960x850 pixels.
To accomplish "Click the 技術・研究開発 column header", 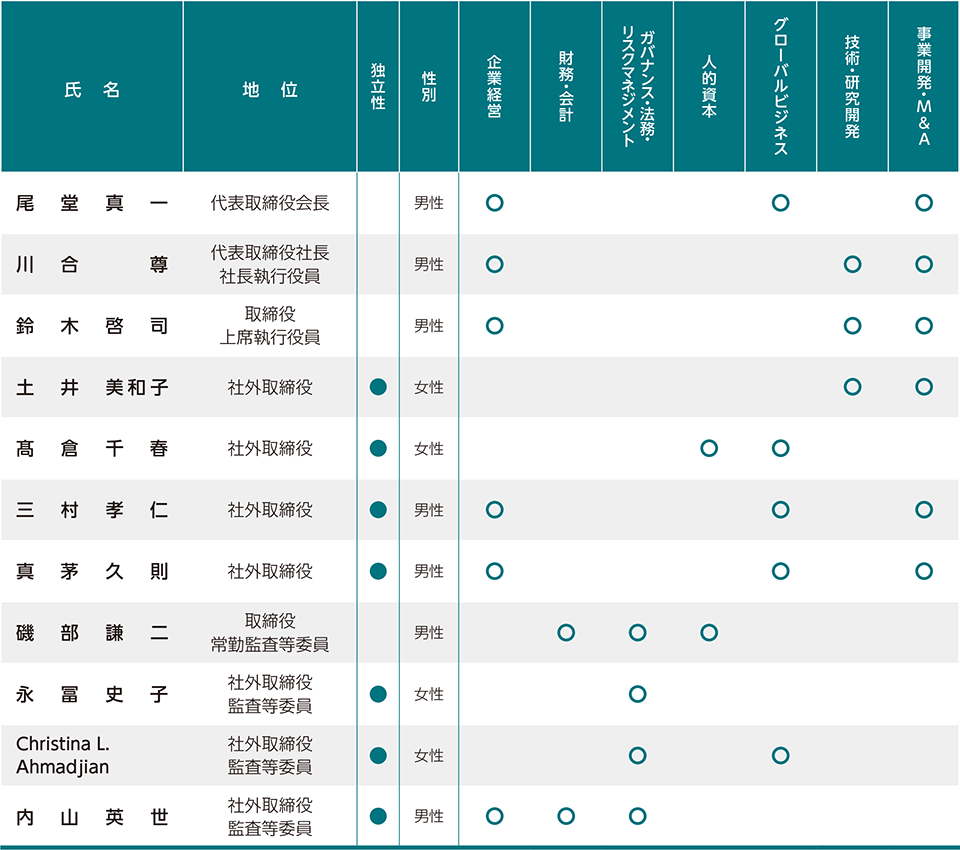I will pos(852,86).
